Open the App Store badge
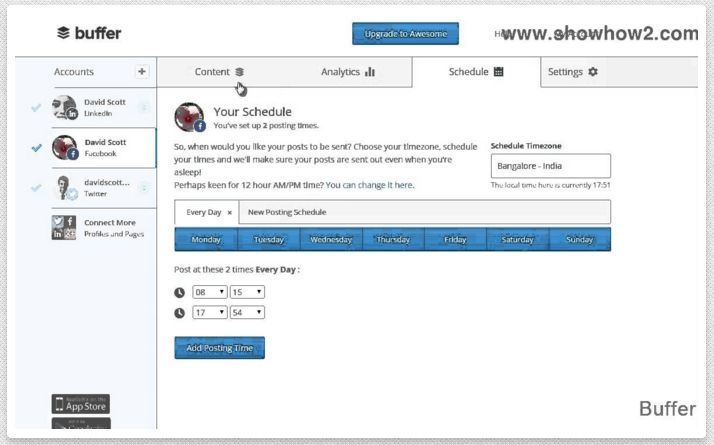The image size is (714, 445). (81, 404)
